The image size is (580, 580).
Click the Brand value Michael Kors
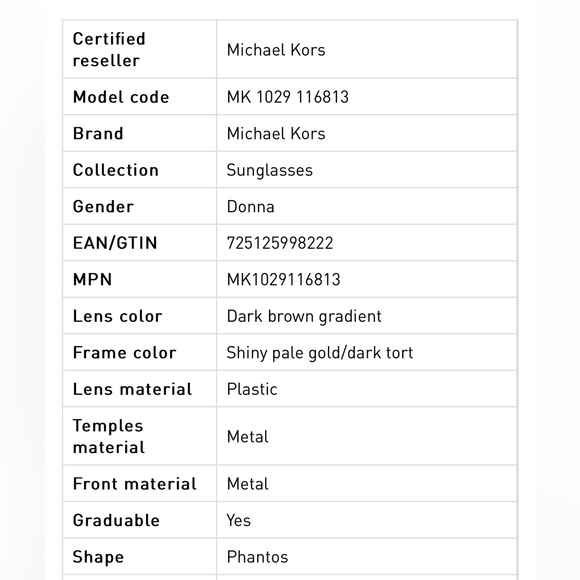click(x=276, y=134)
